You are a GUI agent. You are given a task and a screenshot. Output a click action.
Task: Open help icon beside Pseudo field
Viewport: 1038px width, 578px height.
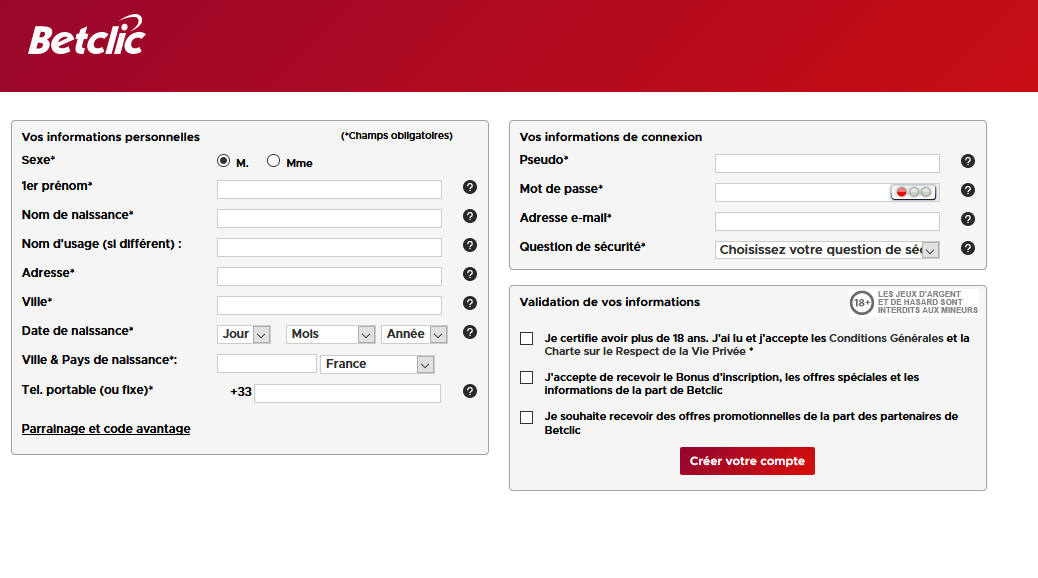point(967,162)
